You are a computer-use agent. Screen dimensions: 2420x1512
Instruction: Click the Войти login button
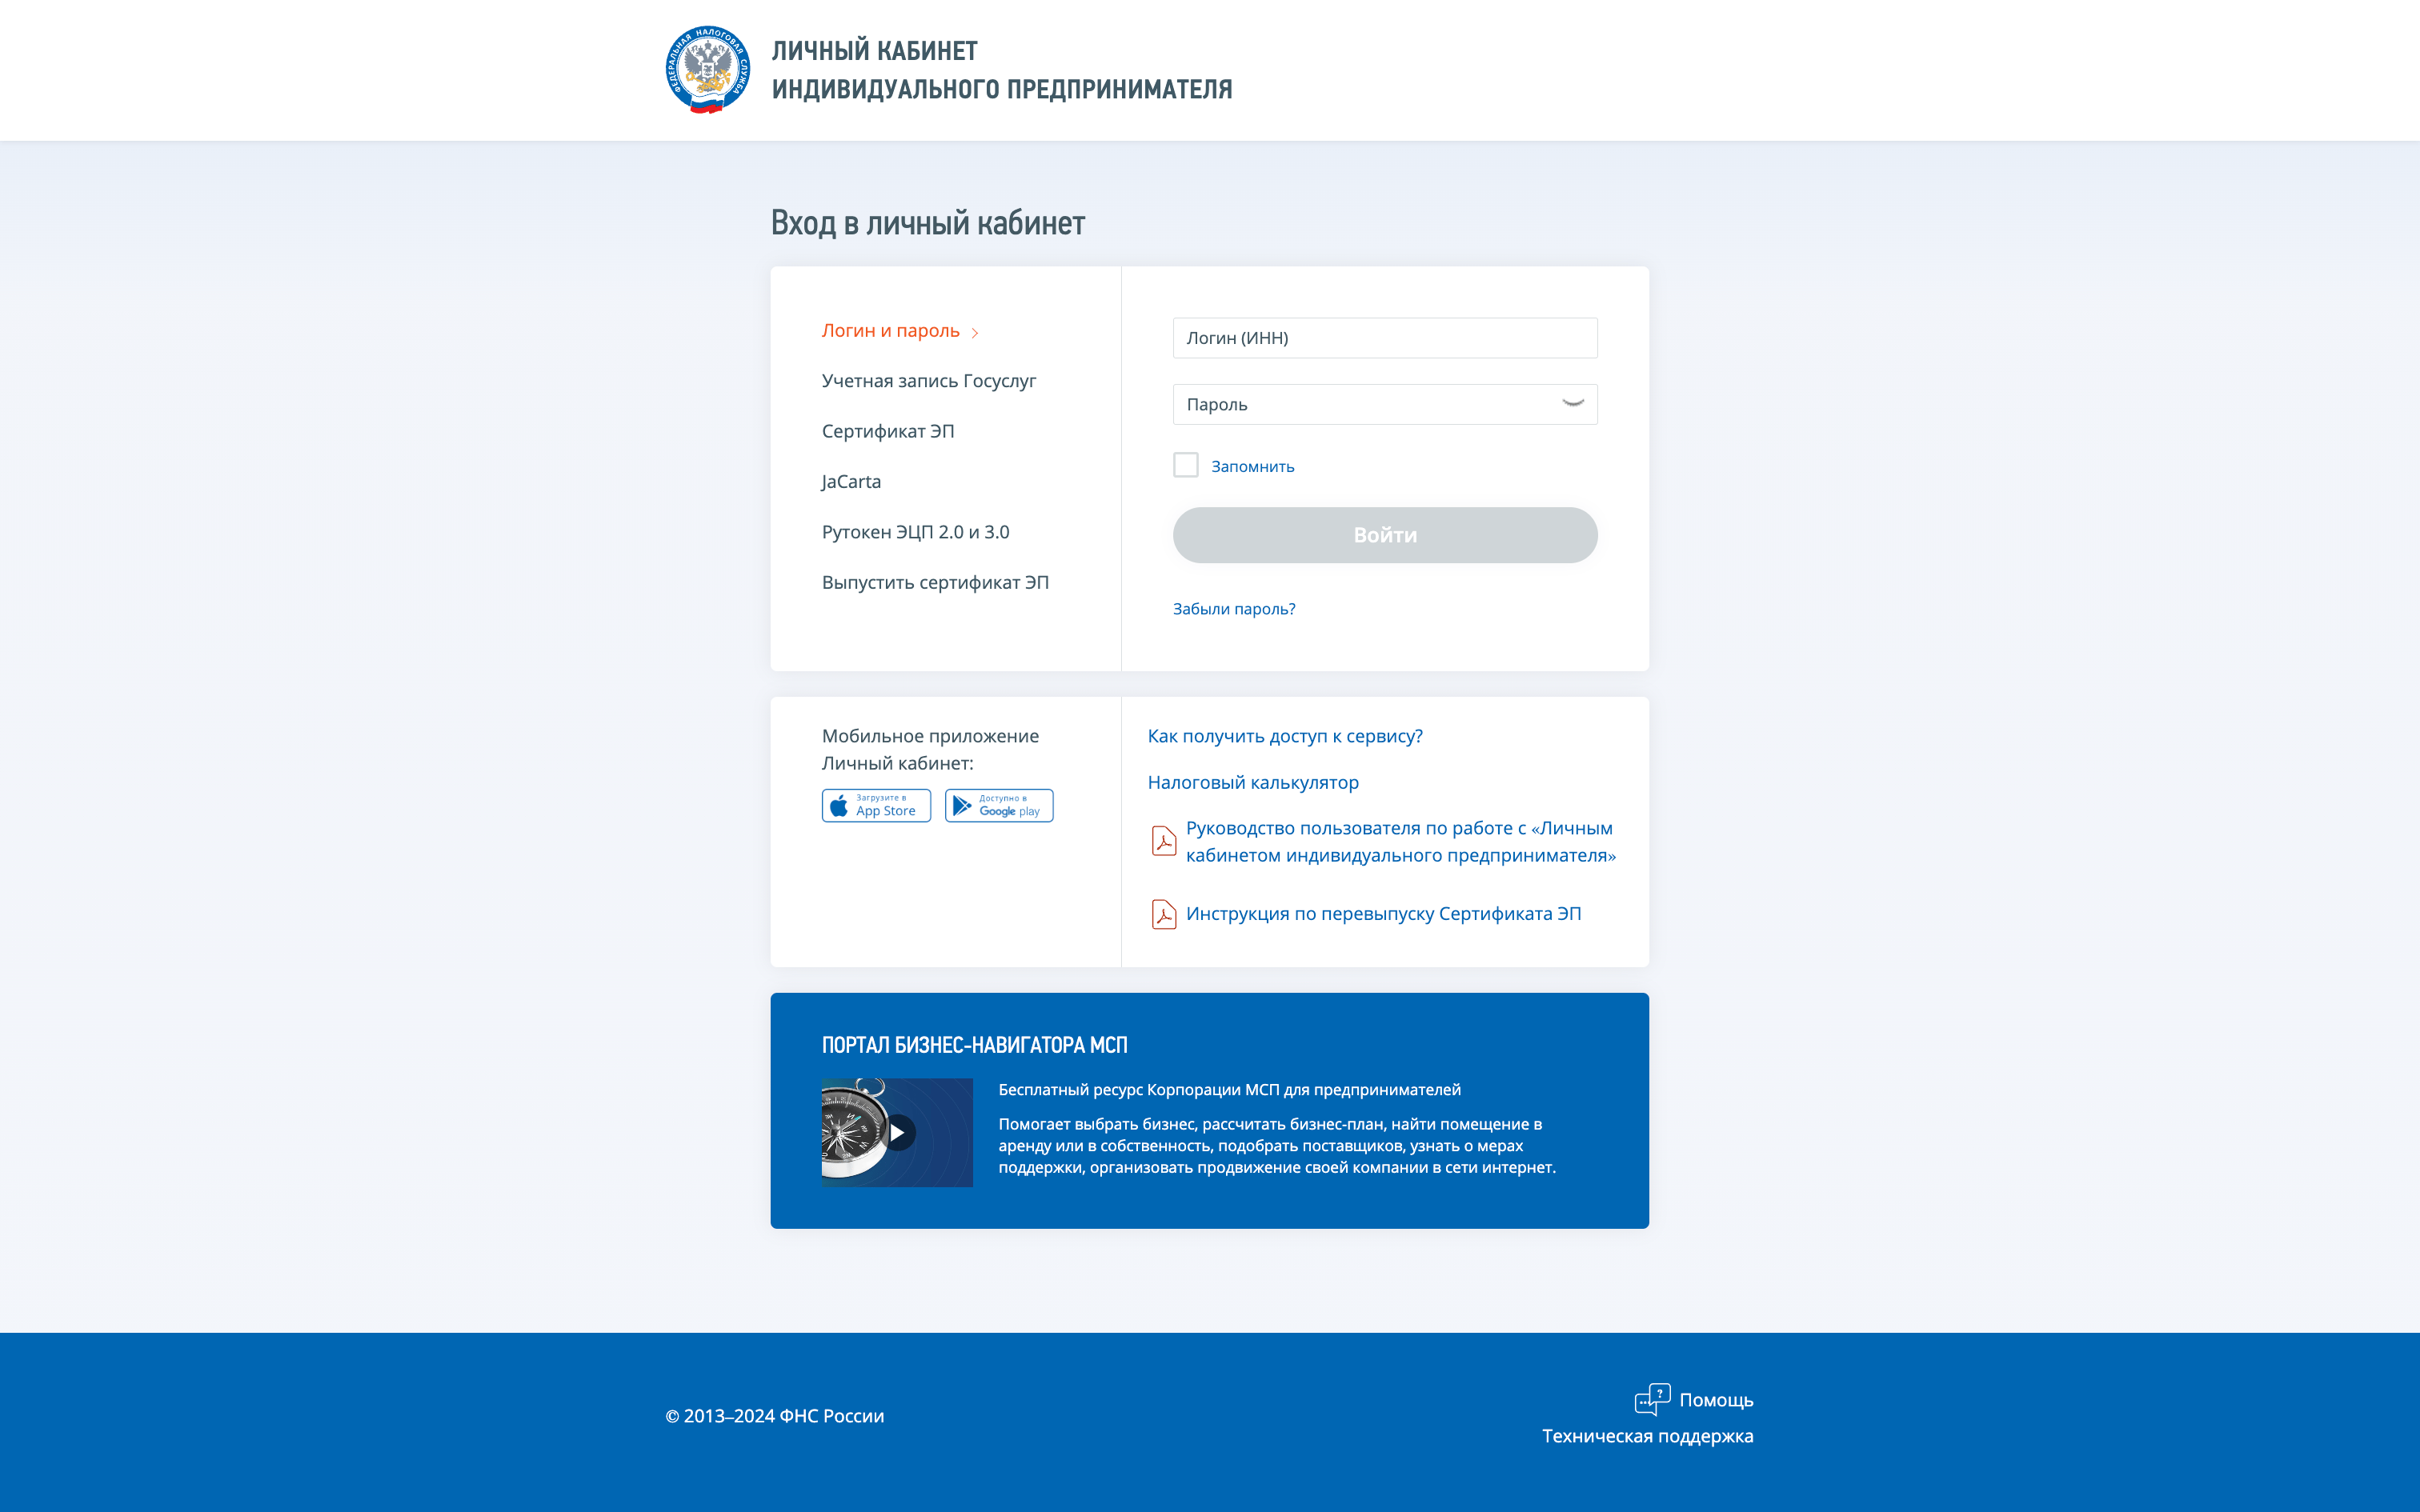1384,534
